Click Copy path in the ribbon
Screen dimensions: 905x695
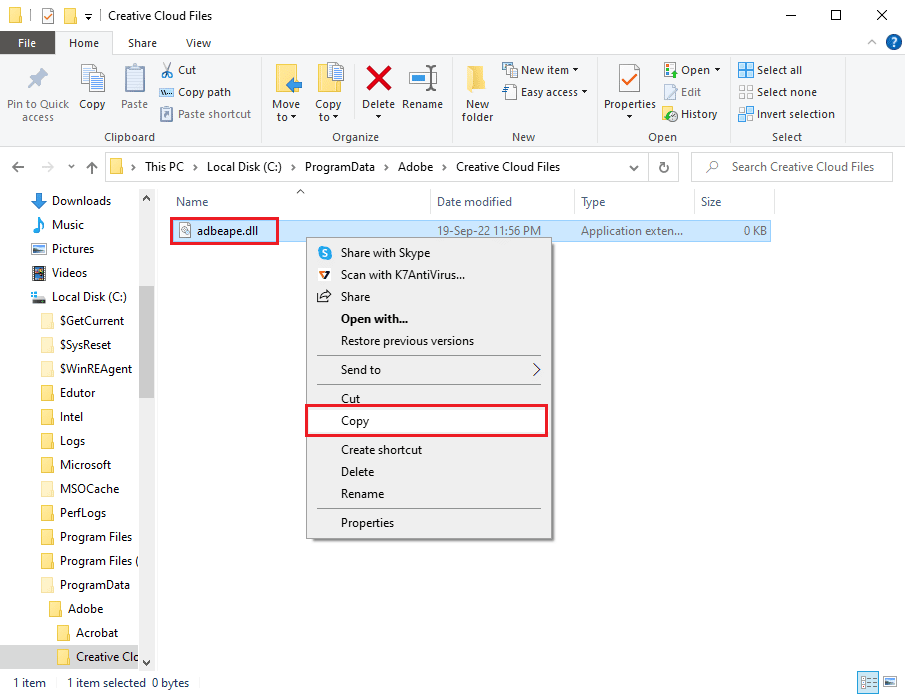click(195, 92)
